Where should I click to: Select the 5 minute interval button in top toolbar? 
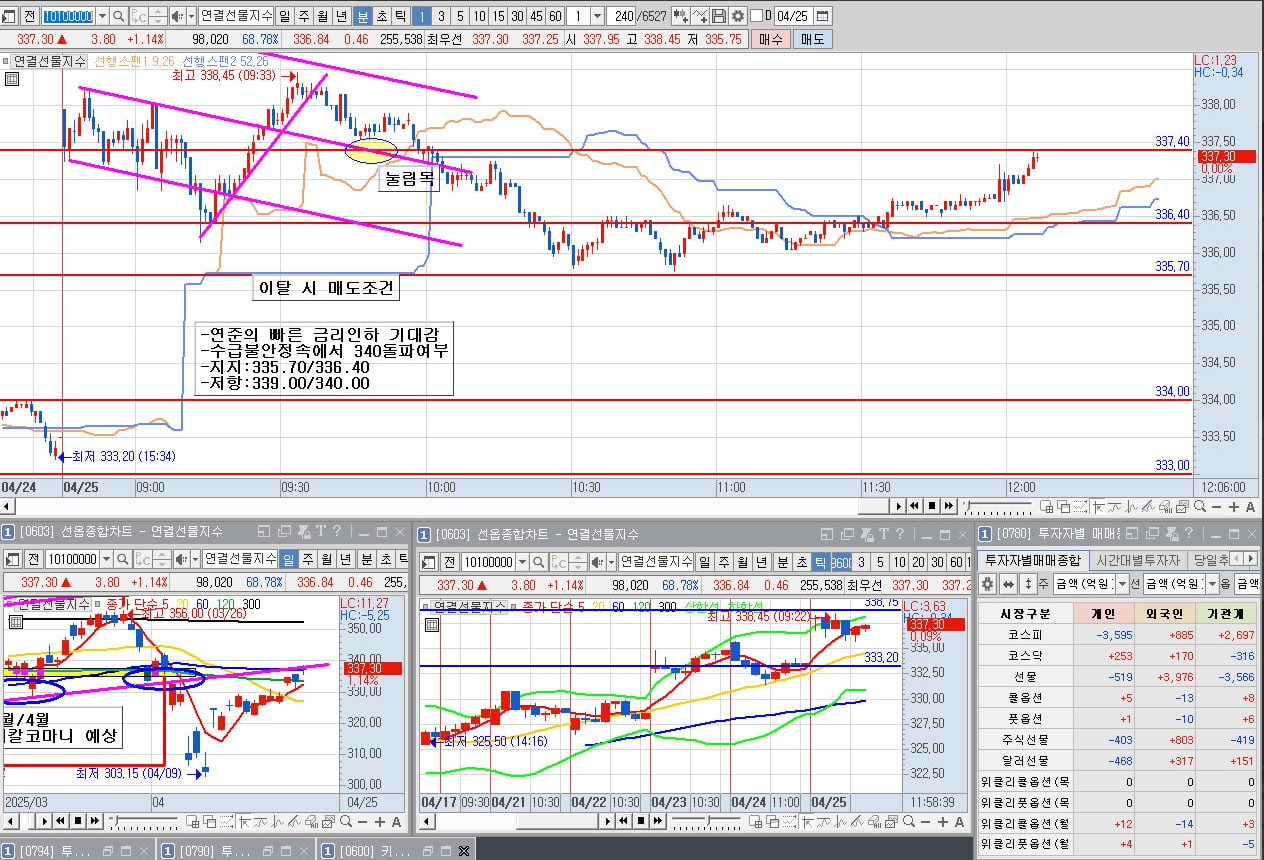[x=460, y=16]
